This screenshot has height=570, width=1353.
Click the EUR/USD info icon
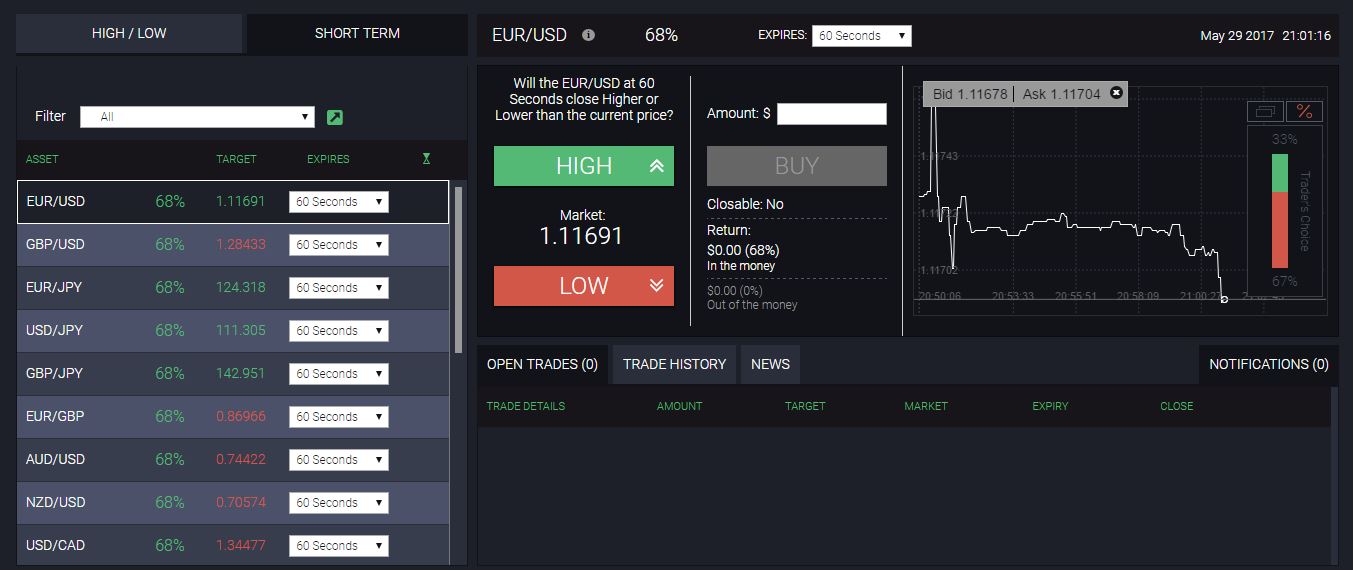pos(588,35)
